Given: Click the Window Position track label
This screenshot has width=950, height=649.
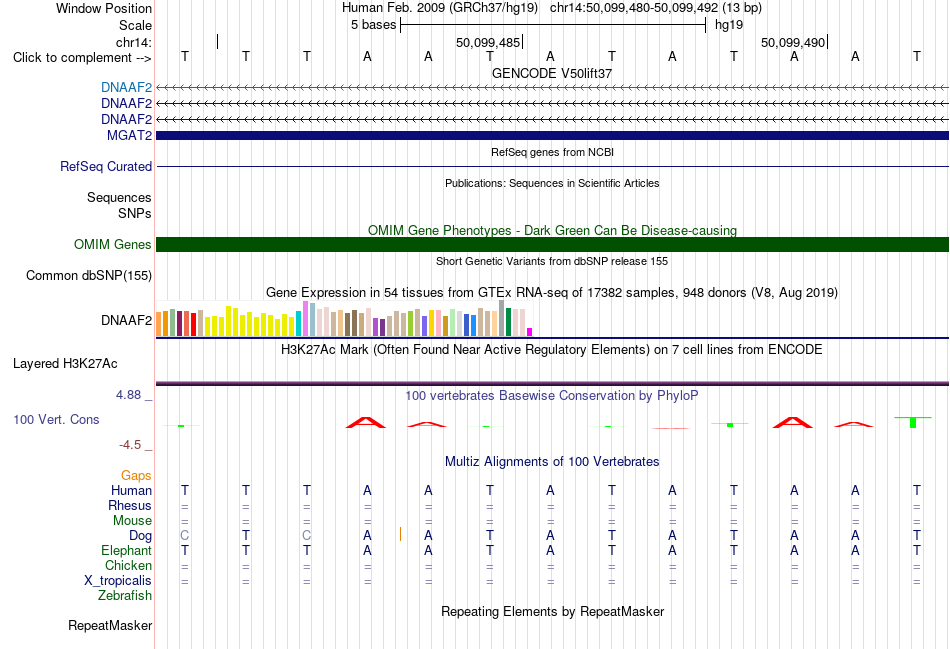Looking at the screenshot, I should (x=104, y=8).
